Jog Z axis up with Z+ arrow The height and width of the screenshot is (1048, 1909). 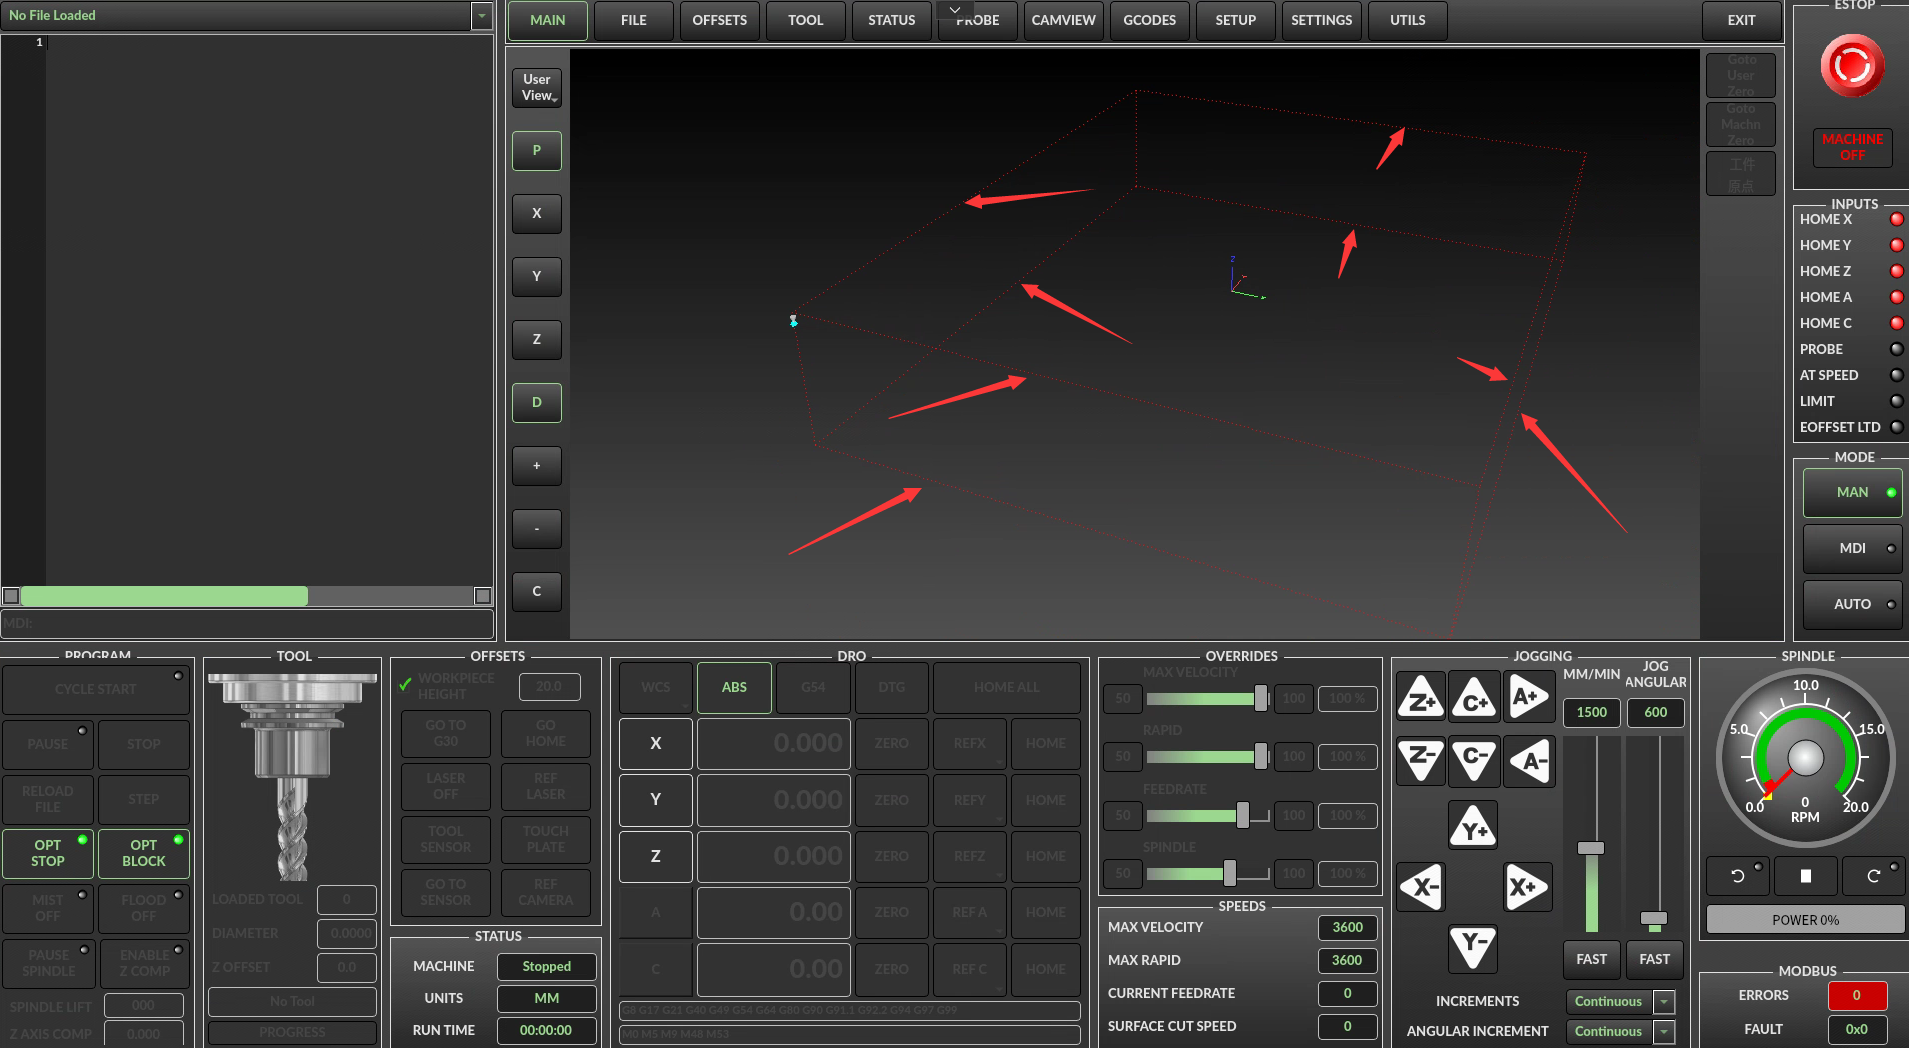(x=1420, y=699)
